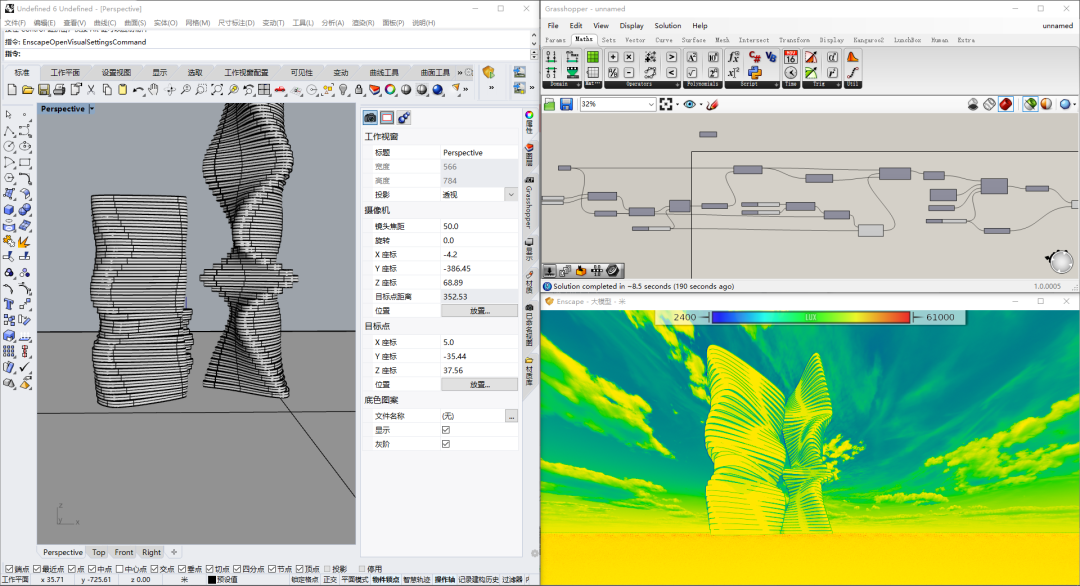This screenshot has width=1080, height=586.
Task: Switch to the Top viewport tab
Action: pos(98,552)
